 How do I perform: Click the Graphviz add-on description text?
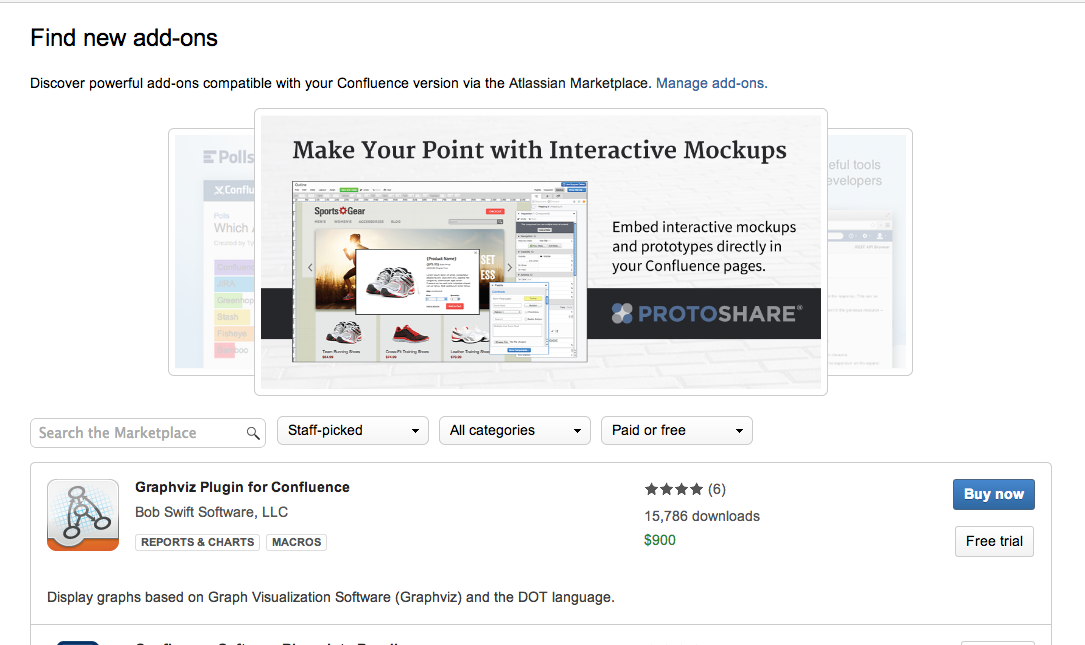(x=330, y=597)
